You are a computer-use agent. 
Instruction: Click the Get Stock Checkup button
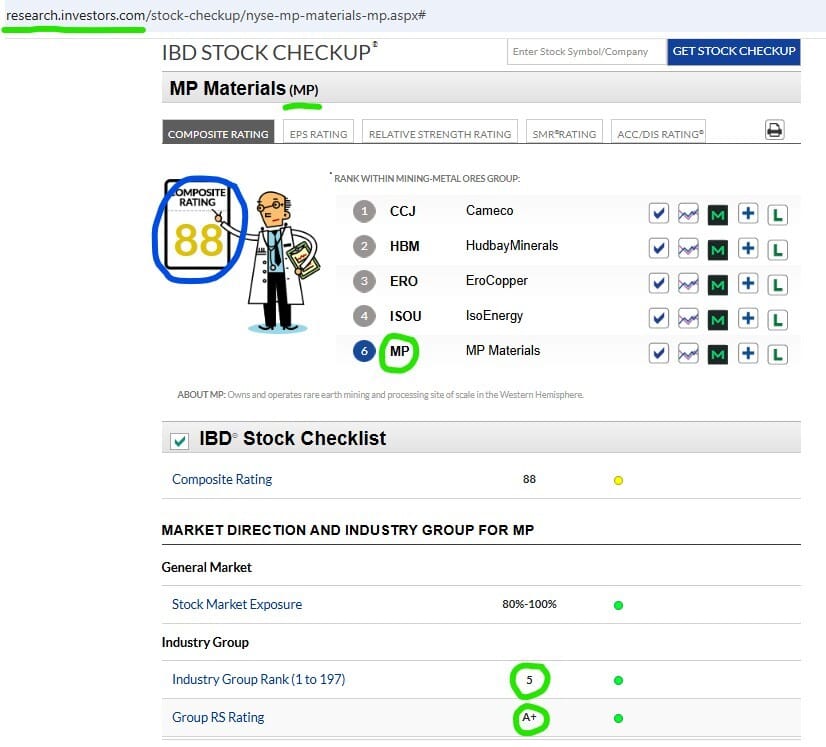[734, 52]
